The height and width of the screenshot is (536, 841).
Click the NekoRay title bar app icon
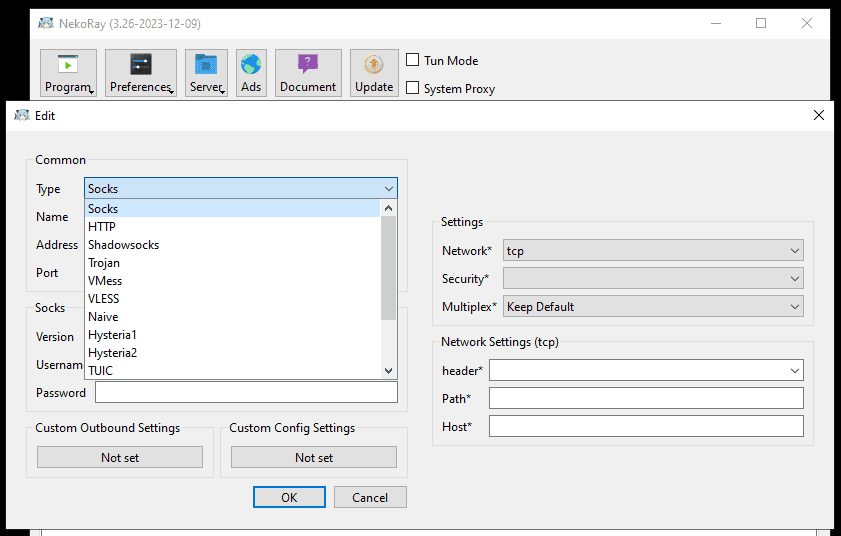(x=46, y=23)
